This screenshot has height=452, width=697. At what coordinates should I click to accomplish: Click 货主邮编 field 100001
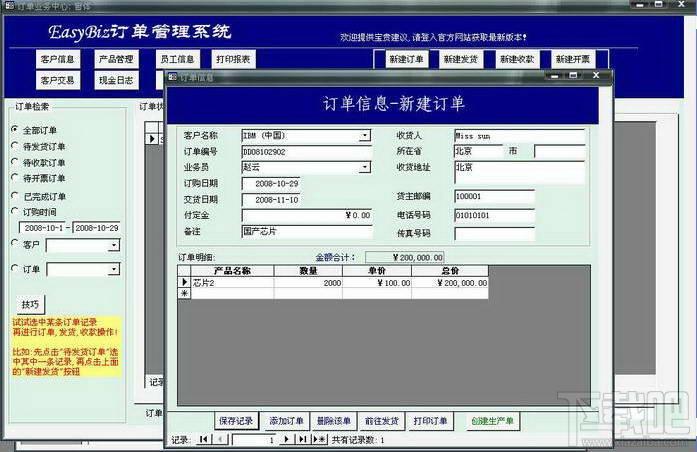[494, 196]
